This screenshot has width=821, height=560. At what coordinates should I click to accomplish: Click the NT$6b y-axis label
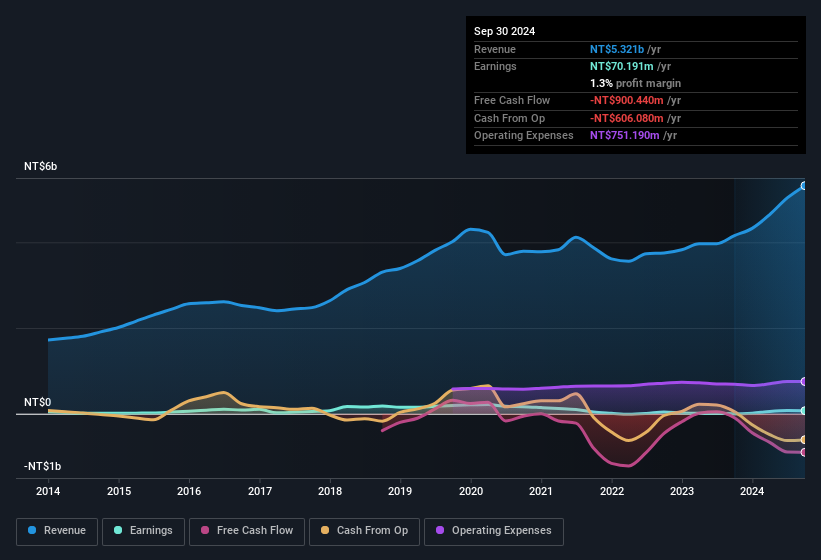(x=40, y=166)
